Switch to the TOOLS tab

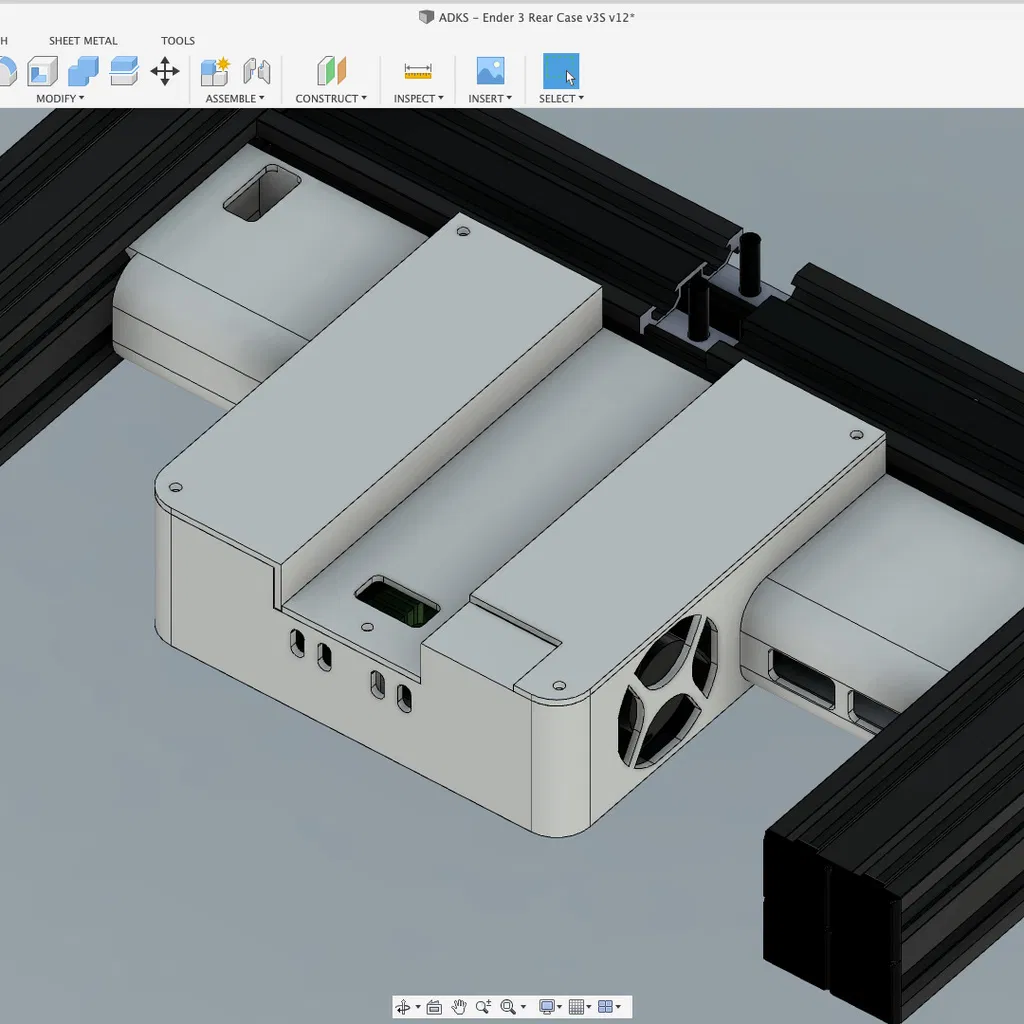click(x=178, y=41)
